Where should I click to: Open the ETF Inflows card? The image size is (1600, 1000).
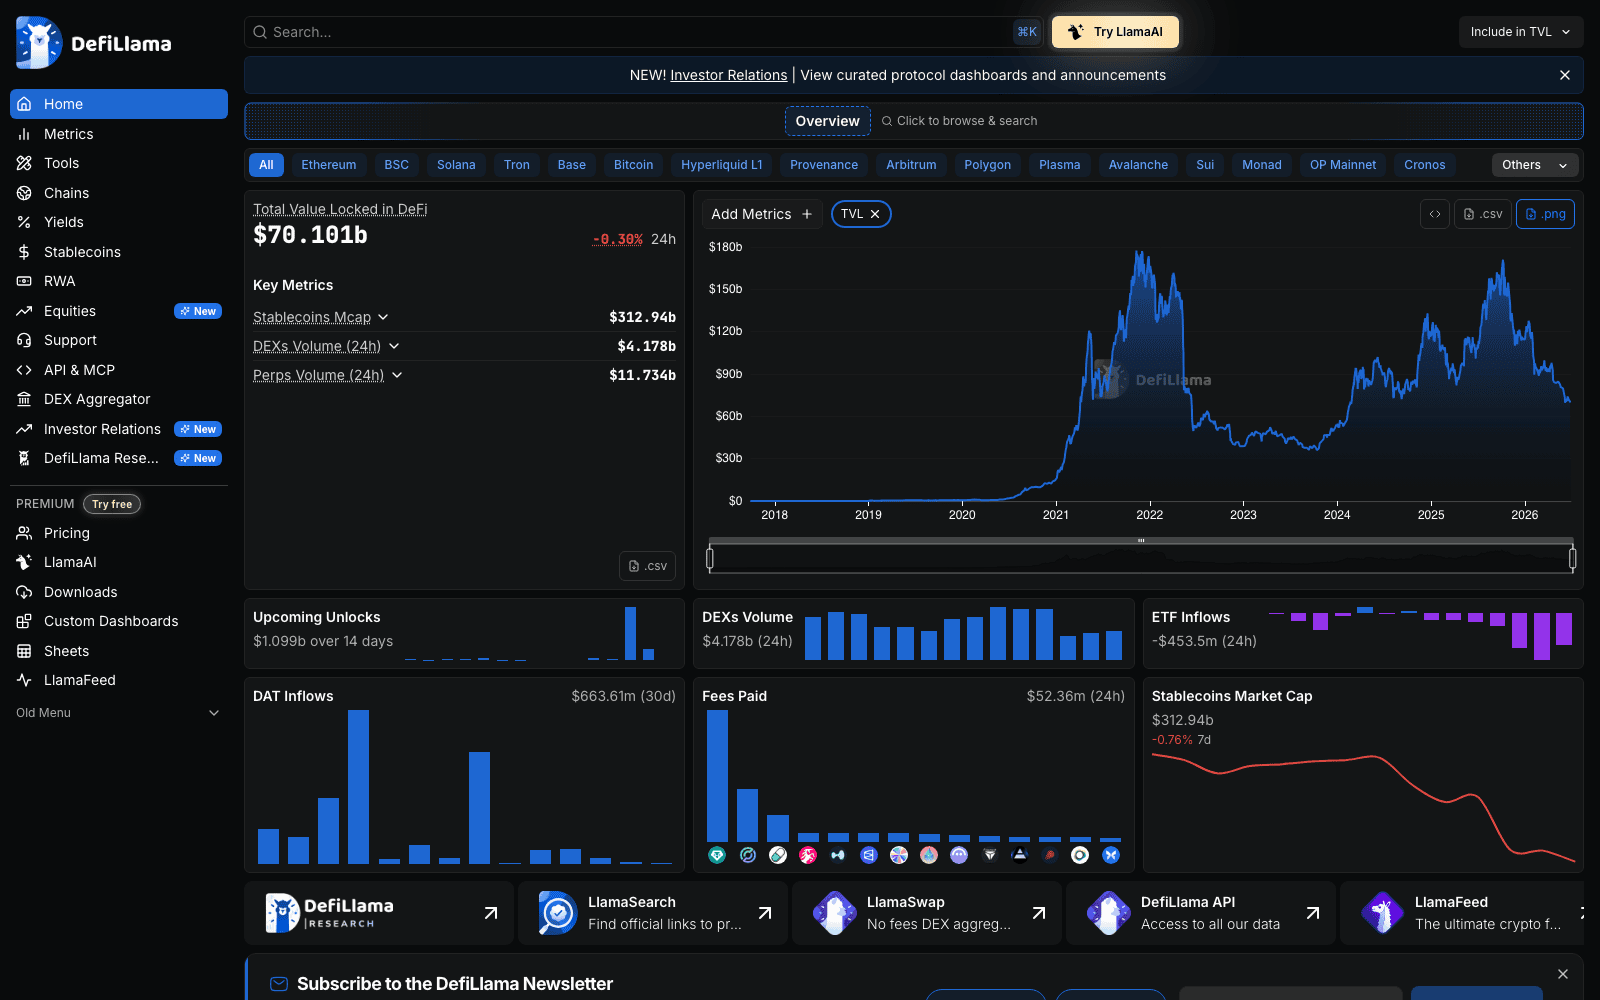pyautogui.click(x=1363, y=633)
